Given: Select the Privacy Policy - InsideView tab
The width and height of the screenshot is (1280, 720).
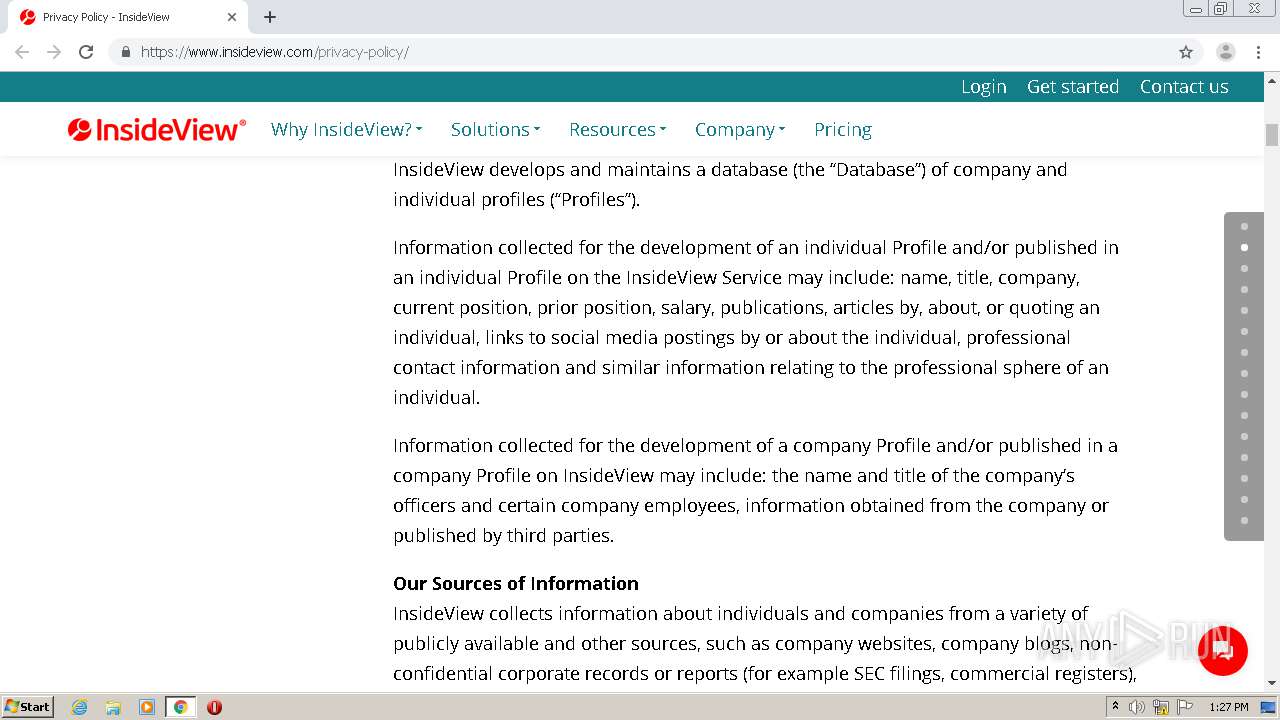Looking at the screenshot, I should point(128,17).
